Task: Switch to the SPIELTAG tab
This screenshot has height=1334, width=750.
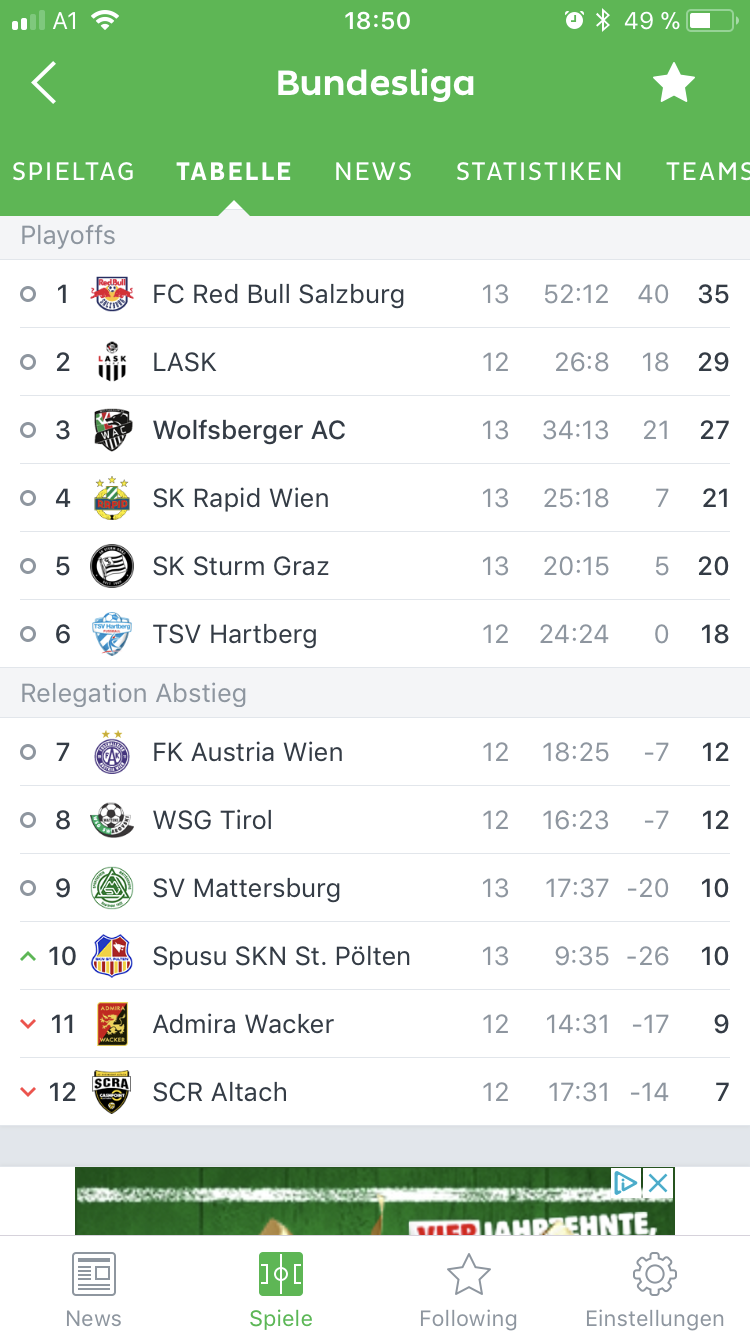Action: (74, 172)
